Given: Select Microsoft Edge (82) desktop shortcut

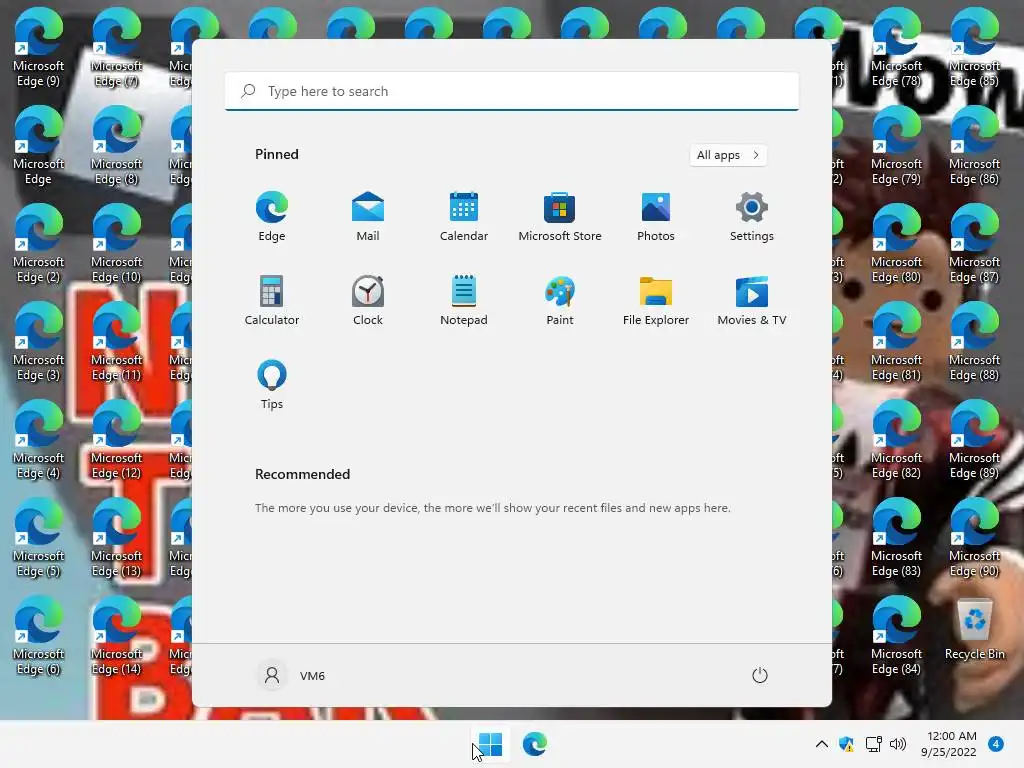Looking at the screenshot, I should pos(897,440).
